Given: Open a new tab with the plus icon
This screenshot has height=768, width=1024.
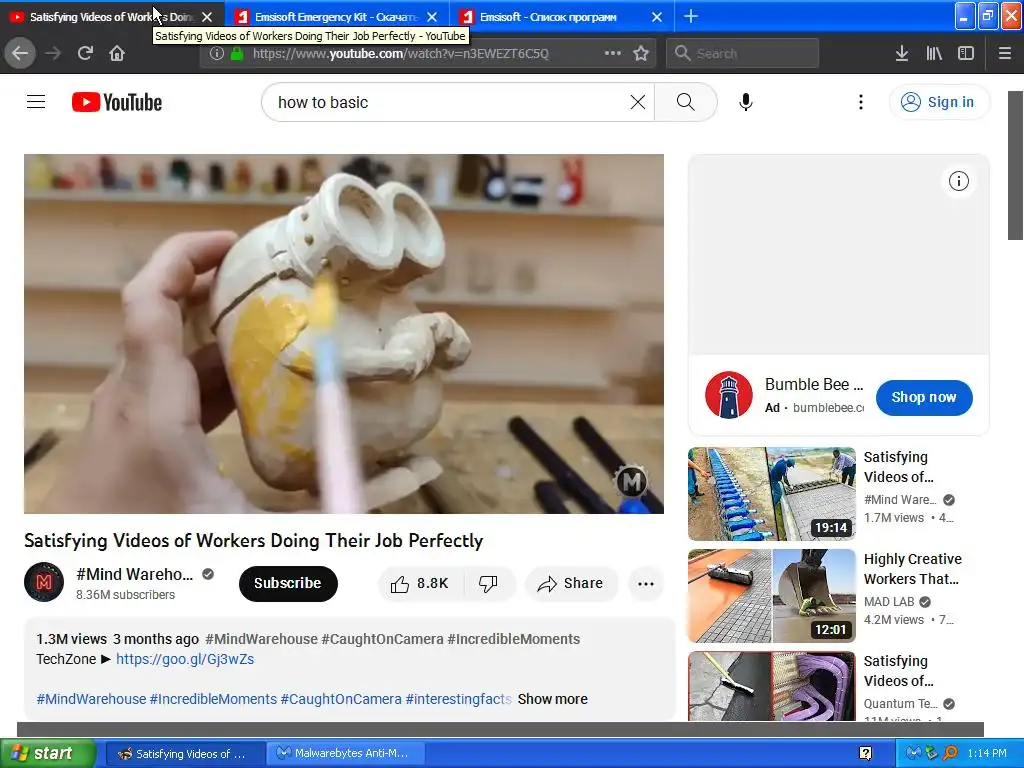Looking at the screenshot, I should tap(691, 16).
